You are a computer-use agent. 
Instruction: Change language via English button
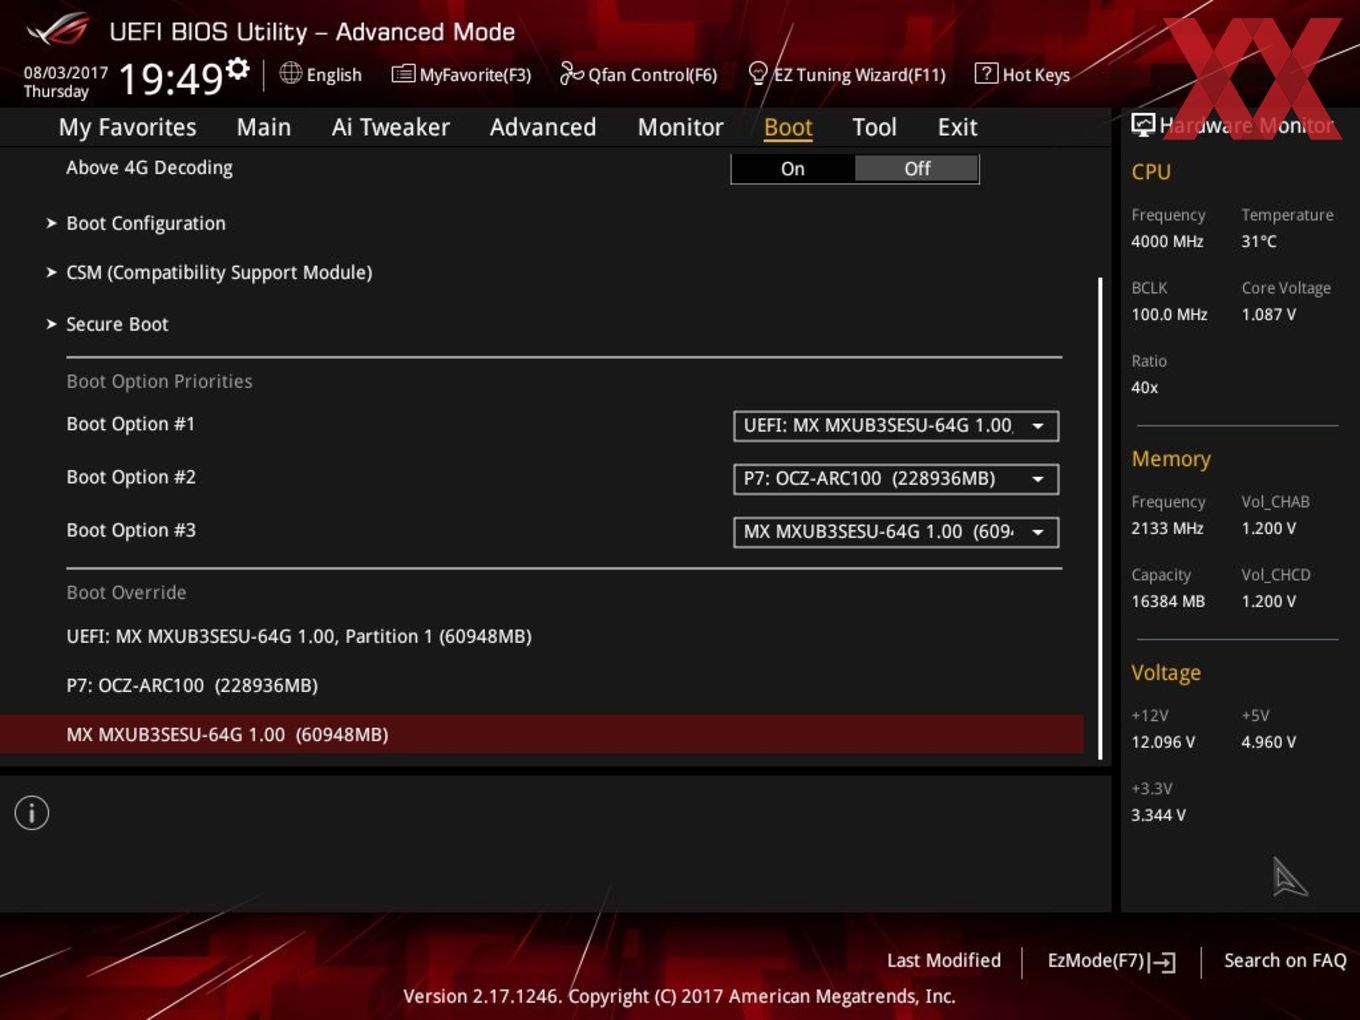pos(334,75)
